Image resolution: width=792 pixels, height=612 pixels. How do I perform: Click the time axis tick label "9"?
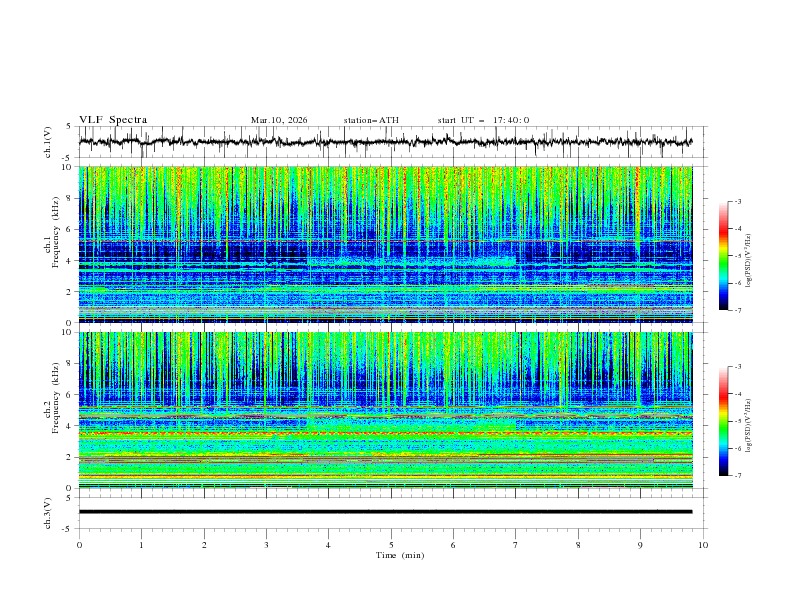(640, 545)
